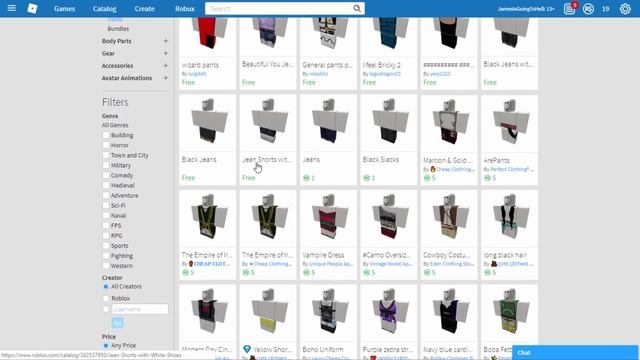Check the Sci-Fi genre box
640x360 pixels.
coord(106,206)
